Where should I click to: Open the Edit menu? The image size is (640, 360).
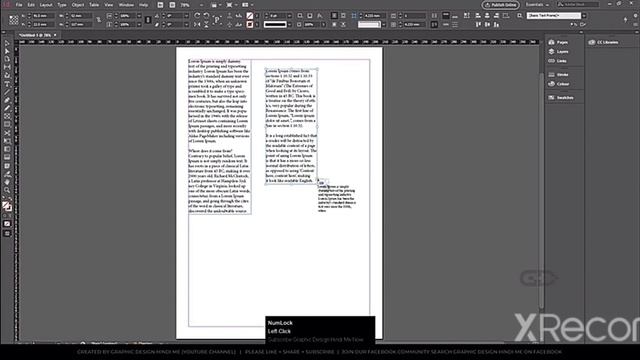[x=31, y=5]
